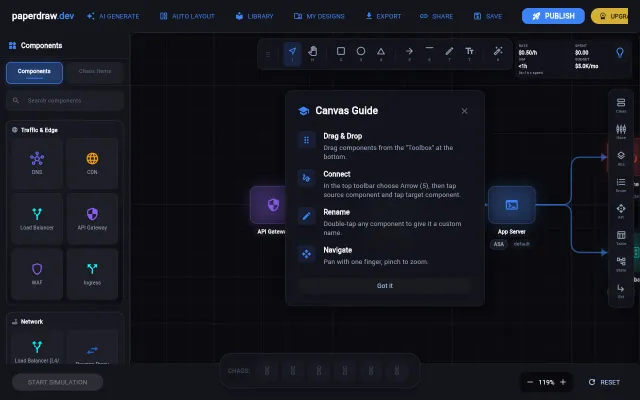Image resolution: width=640 pixels, height=400 pixels.
Task: Click the vertical sliders icon in the right sidebar
Action: (621, 131)
